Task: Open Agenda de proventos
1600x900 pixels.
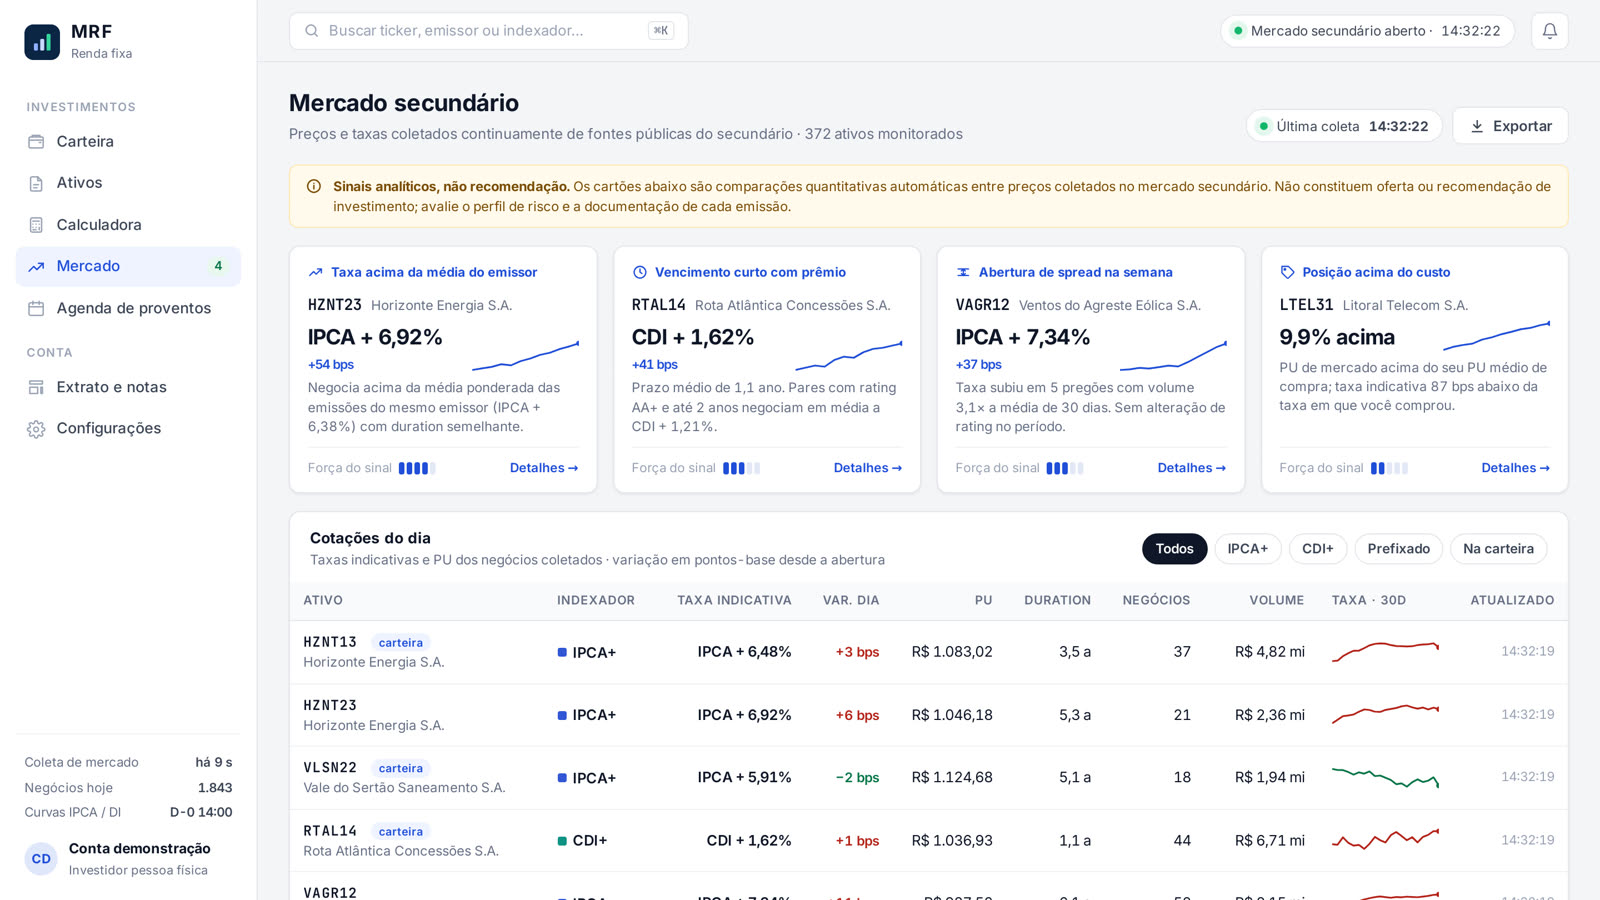Action: [x=128, y=308]
